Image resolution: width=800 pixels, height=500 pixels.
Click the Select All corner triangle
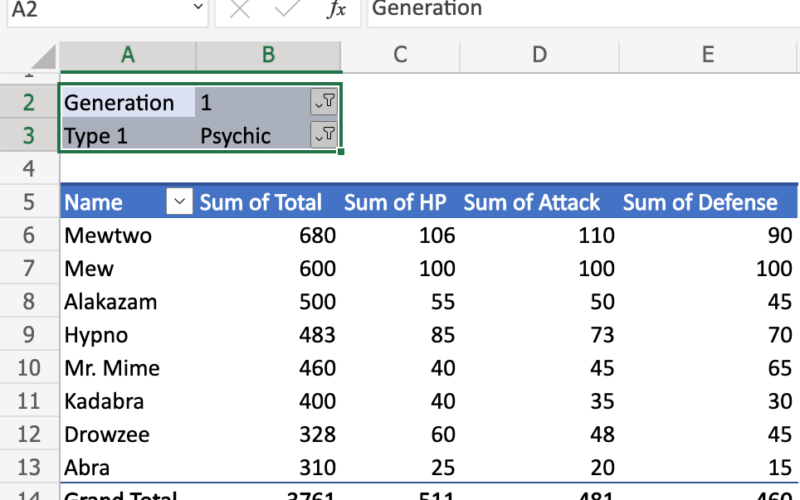(44, 57)
